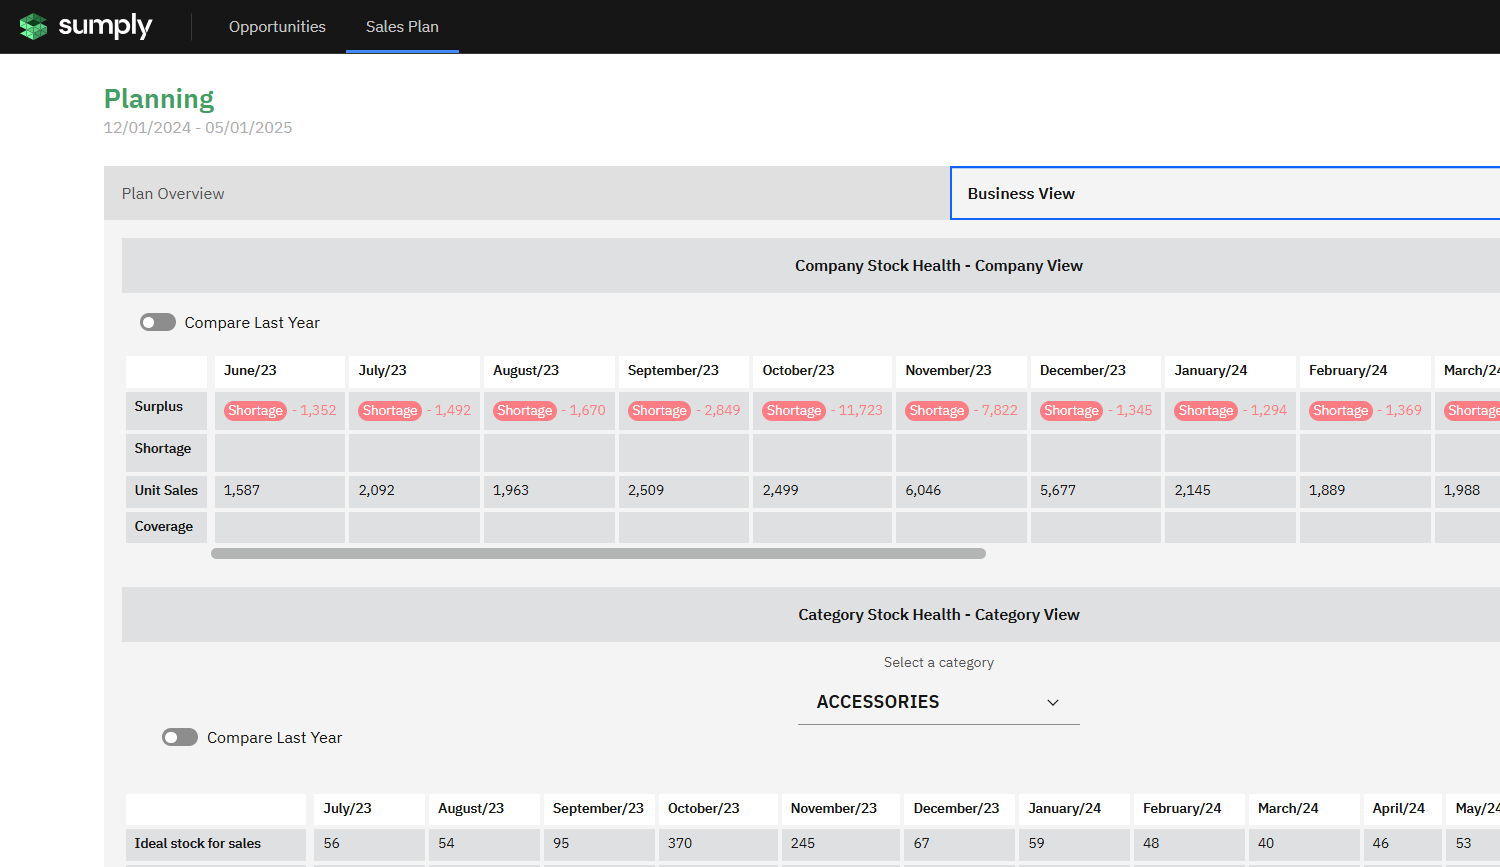
Task: Click the Sumply logo icon
Action: click(33, 26)
